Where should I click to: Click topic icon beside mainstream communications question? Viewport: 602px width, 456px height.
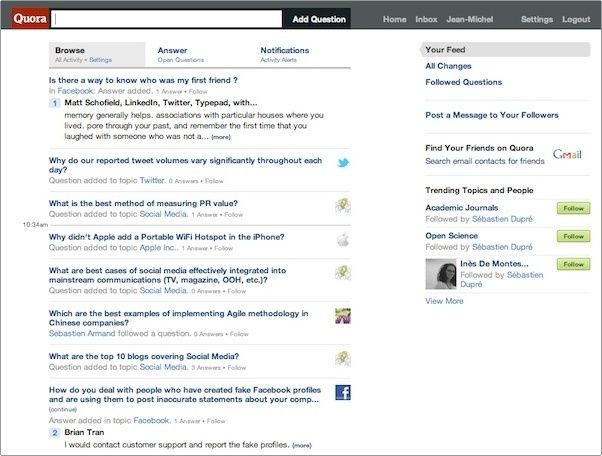[343, 273]
